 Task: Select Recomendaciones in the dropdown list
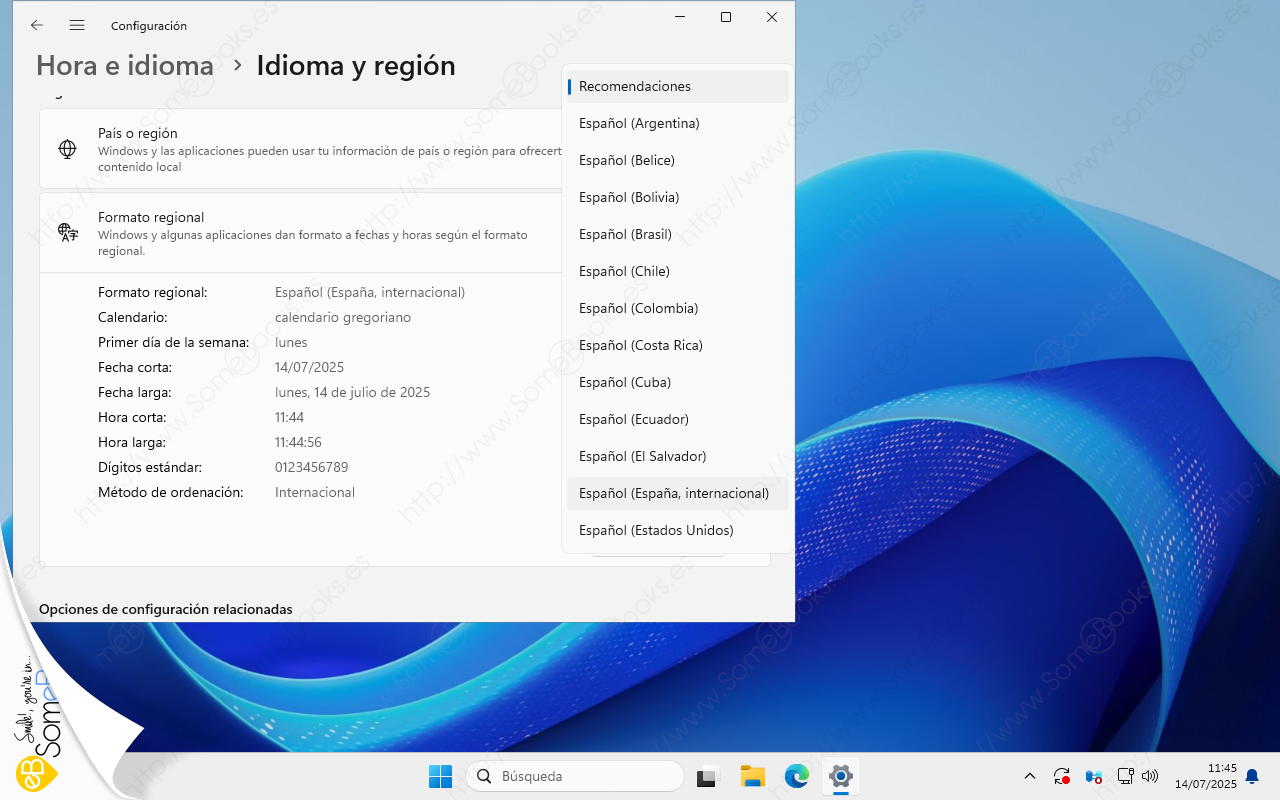pos(677,87)
